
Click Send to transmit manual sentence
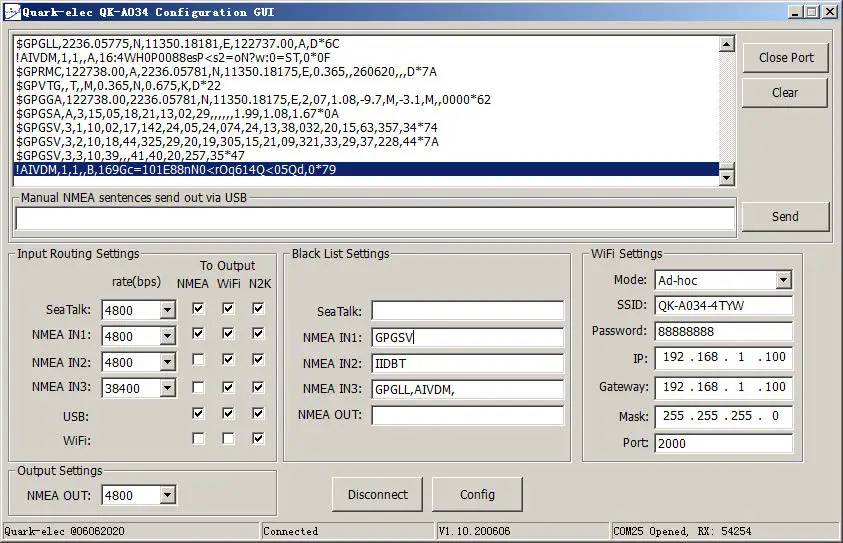tap(785, 217)
